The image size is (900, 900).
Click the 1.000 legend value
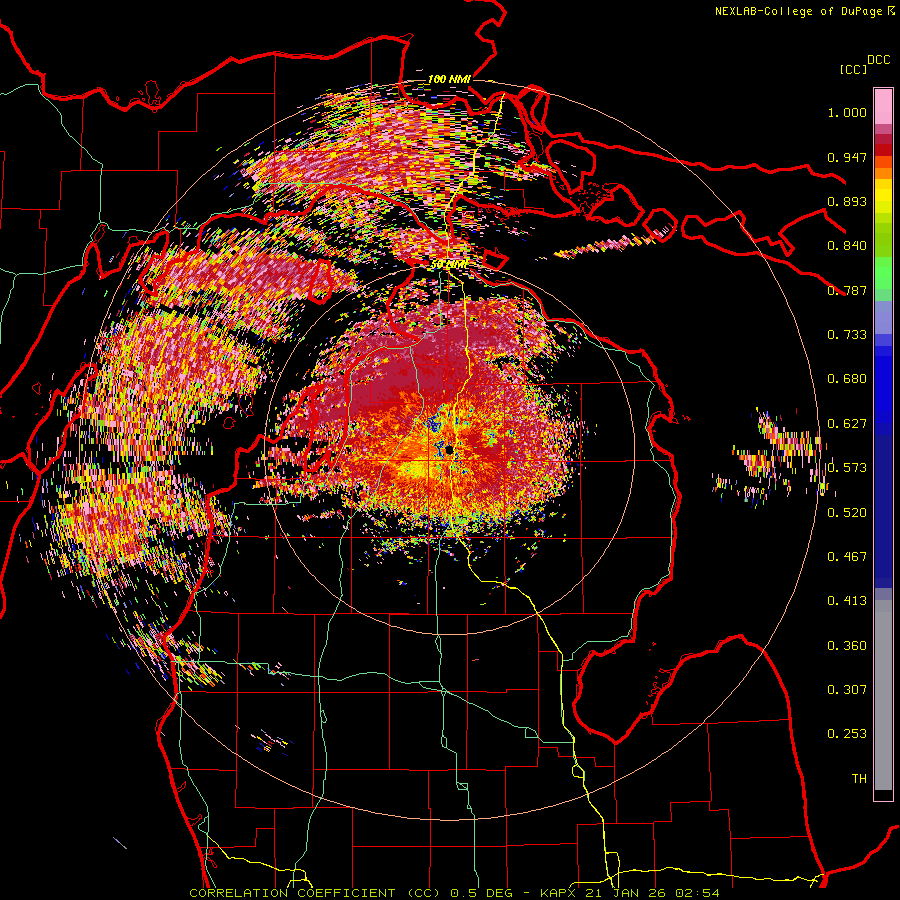847,112
